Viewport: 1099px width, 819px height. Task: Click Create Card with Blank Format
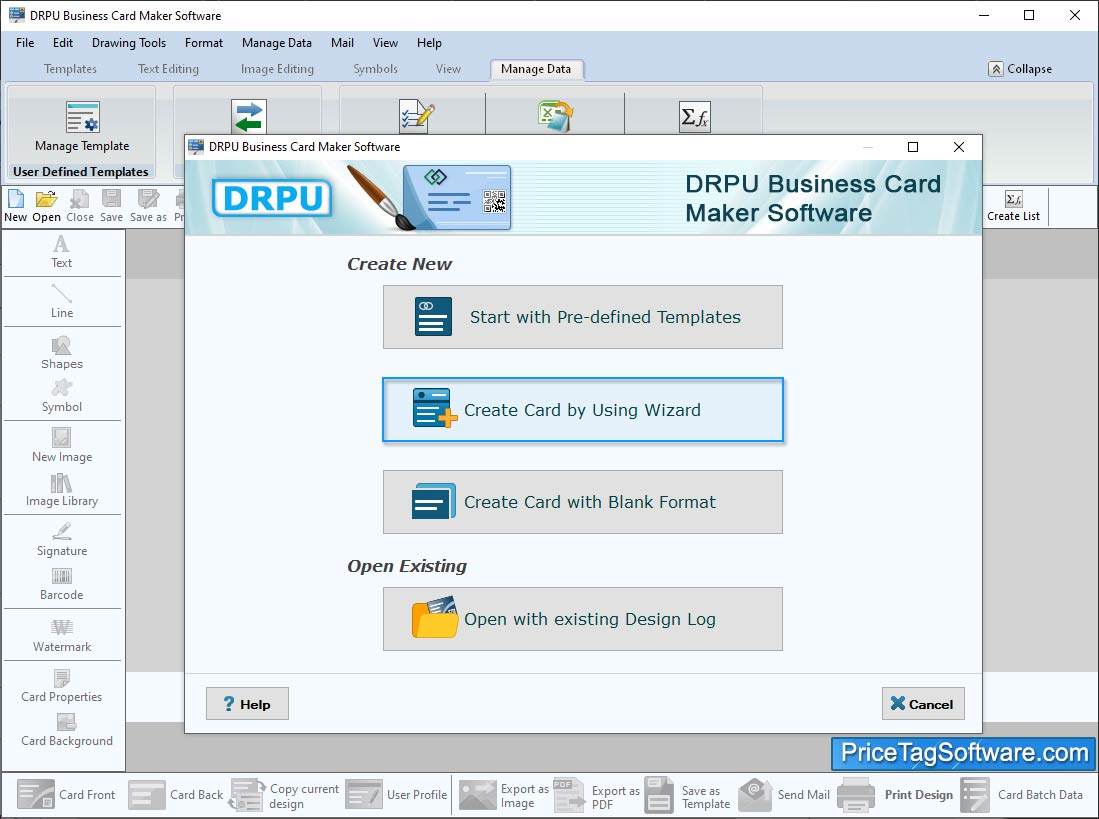point(582,502)
